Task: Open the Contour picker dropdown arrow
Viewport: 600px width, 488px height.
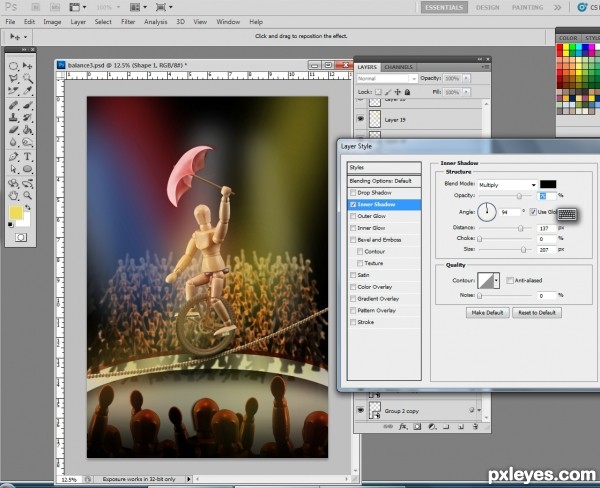Action: (x=496, y=281)
